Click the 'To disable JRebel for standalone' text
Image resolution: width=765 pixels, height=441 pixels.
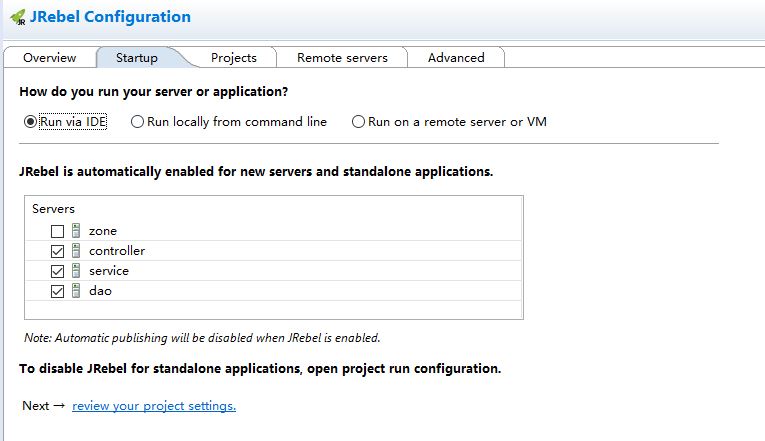(x=260, y=368)
